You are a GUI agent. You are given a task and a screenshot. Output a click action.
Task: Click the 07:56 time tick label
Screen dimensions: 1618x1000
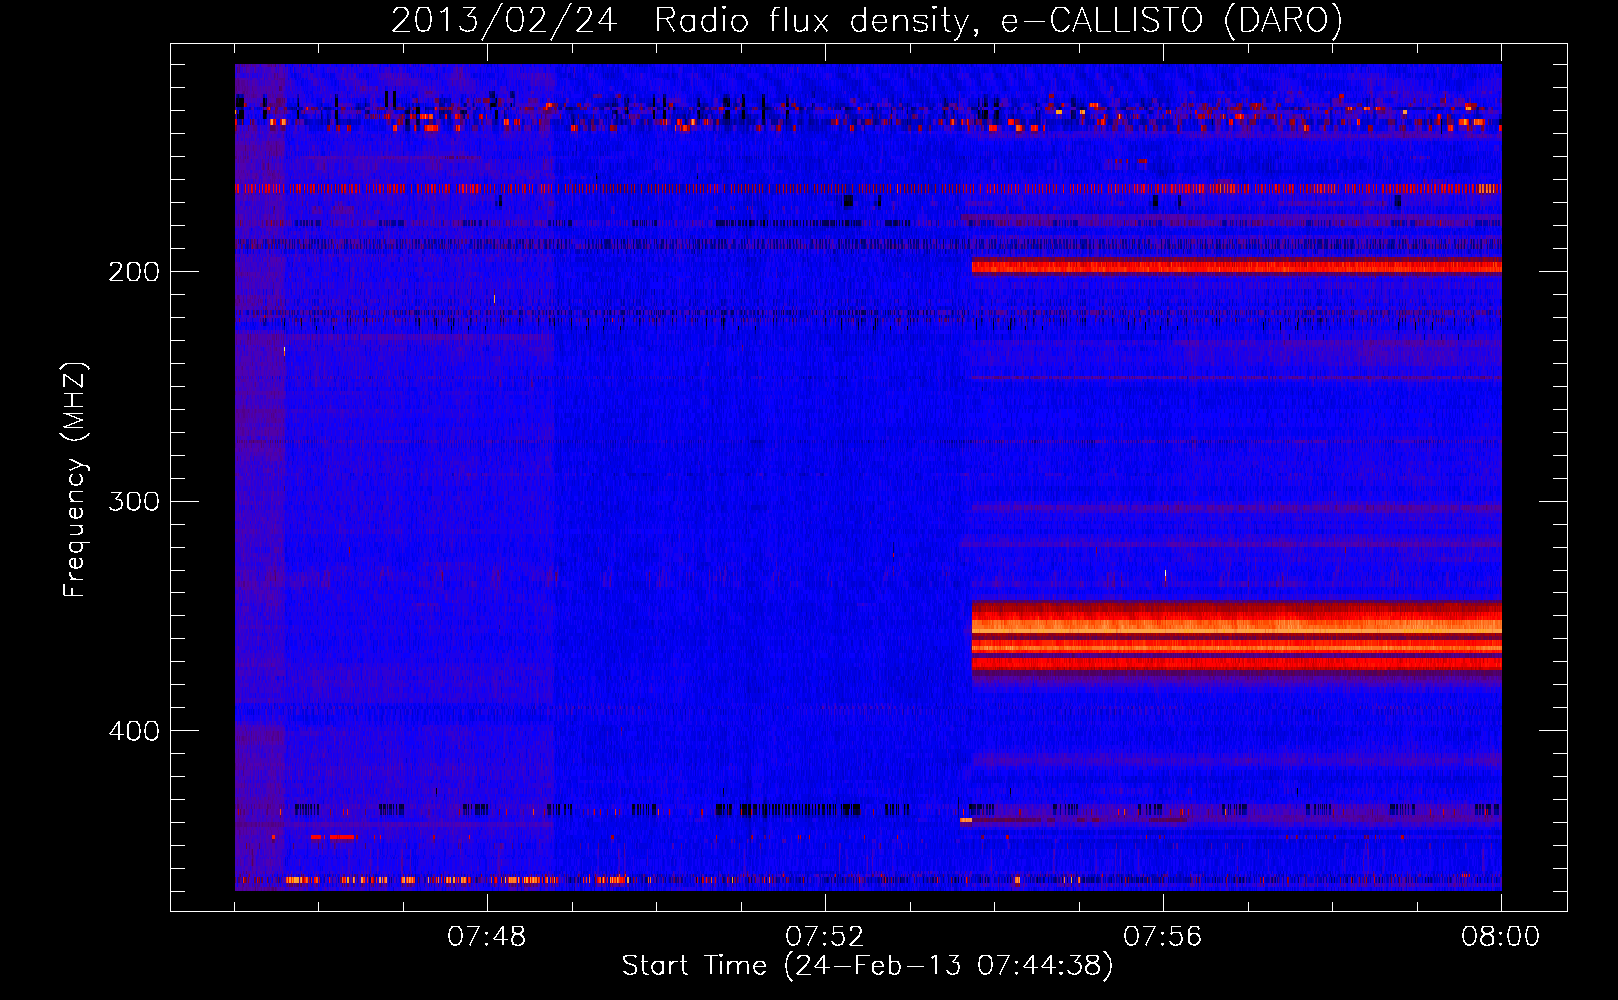1163,937
